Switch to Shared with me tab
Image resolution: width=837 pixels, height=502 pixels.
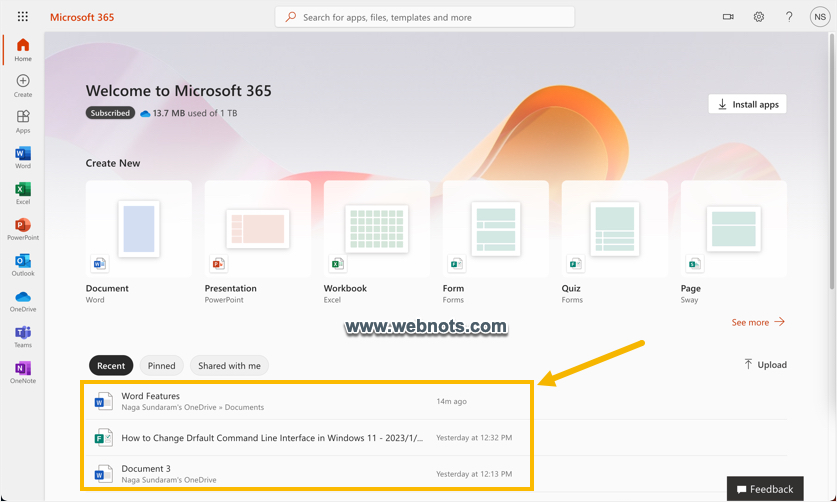tap(230, 366)
